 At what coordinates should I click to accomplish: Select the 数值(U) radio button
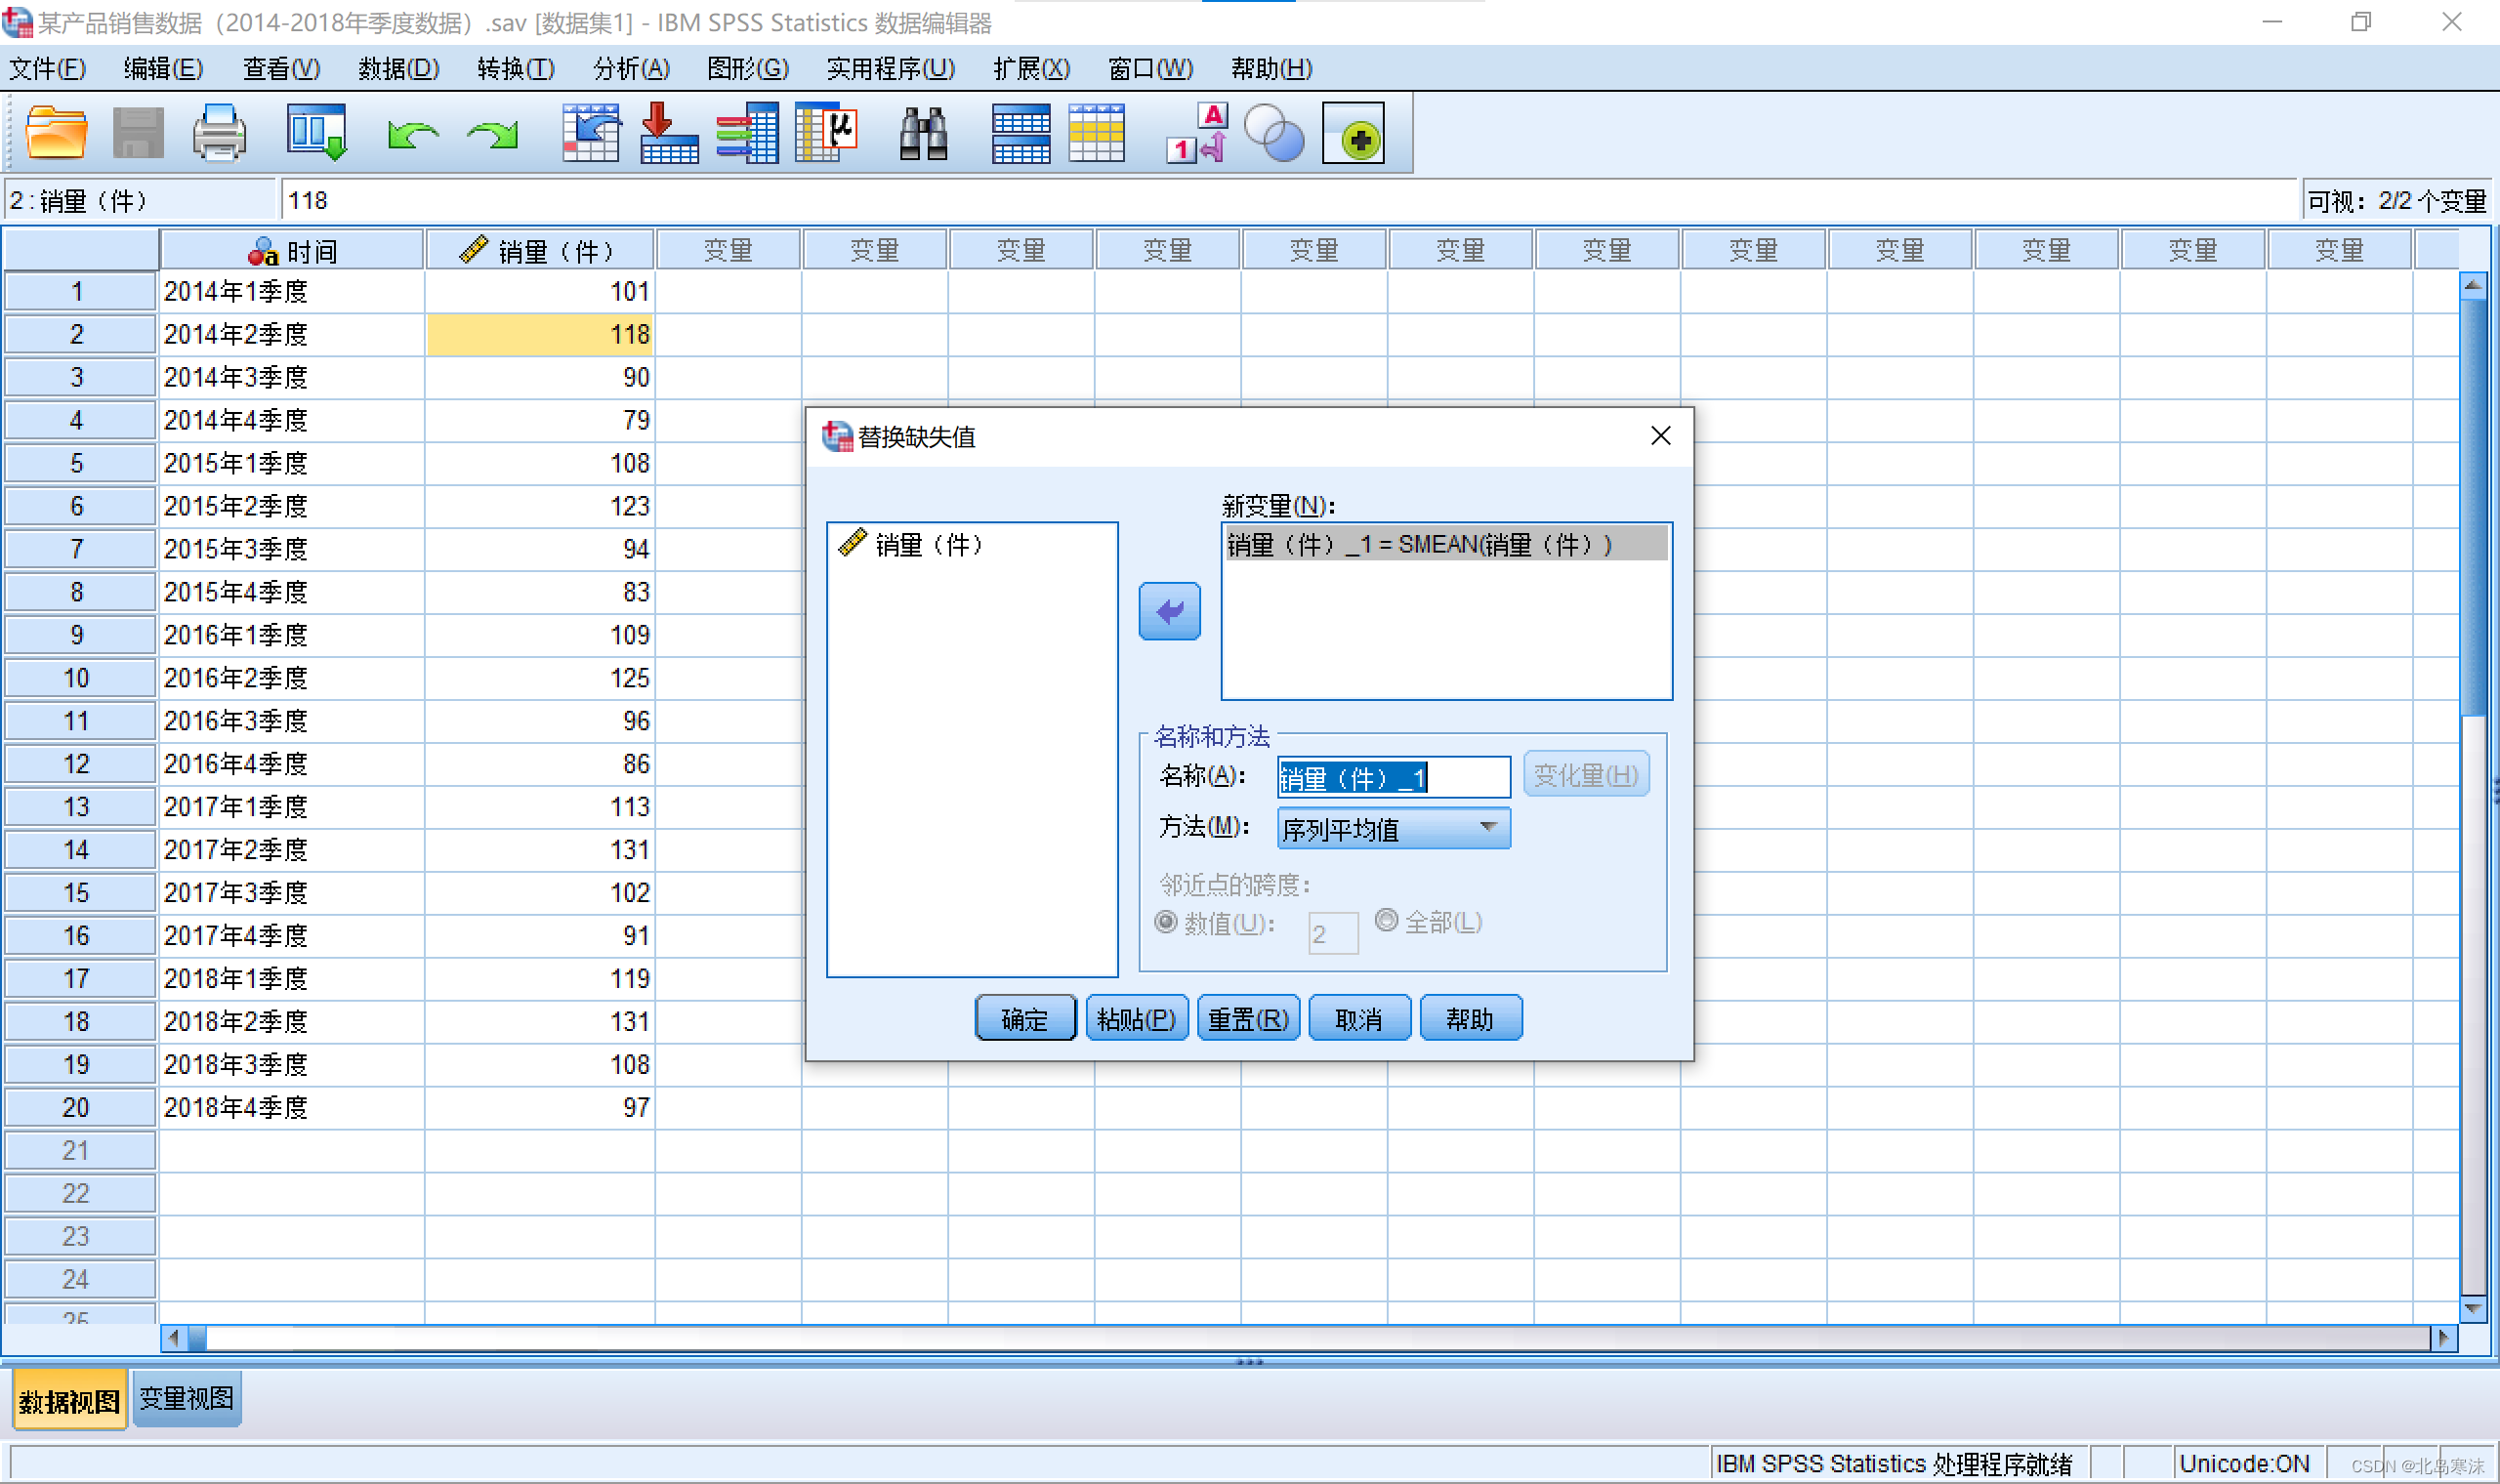[1166, 922]
